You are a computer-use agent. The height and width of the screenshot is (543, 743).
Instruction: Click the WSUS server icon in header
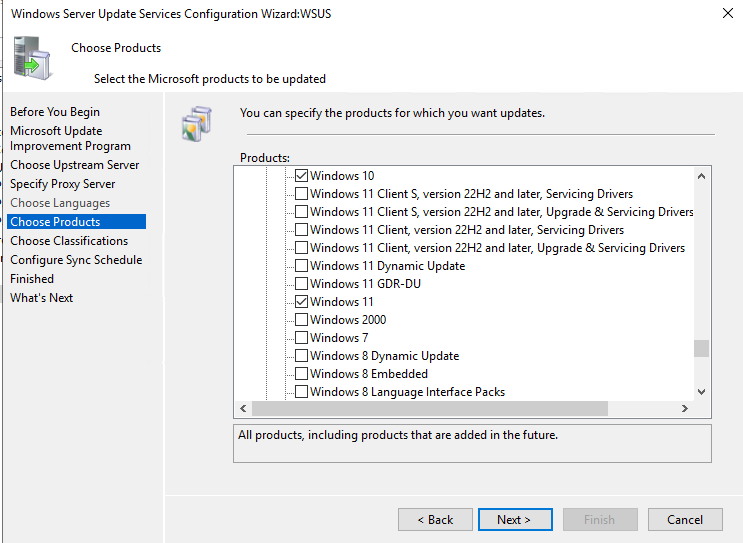pyautogui.click(x=33, y=60)
